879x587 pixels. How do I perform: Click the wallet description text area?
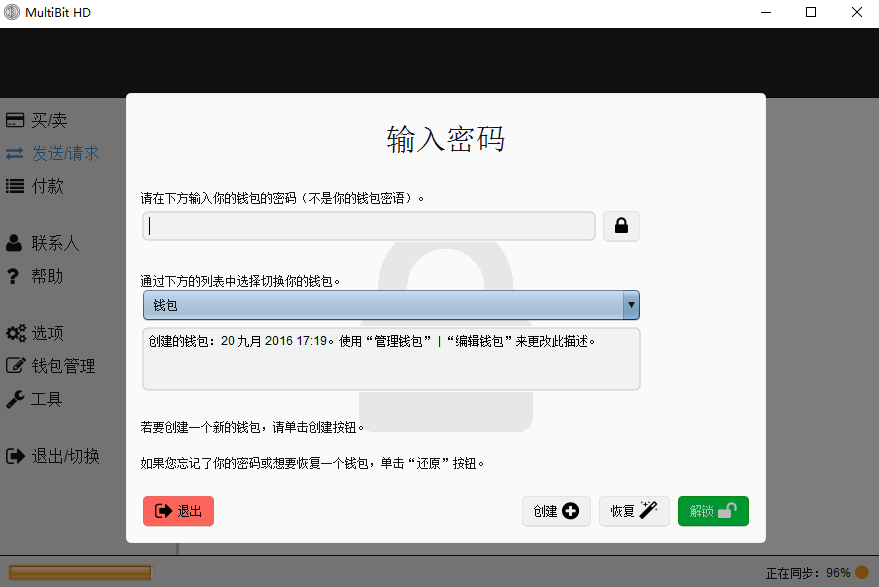pyautogui.click(x=391, y=359)
